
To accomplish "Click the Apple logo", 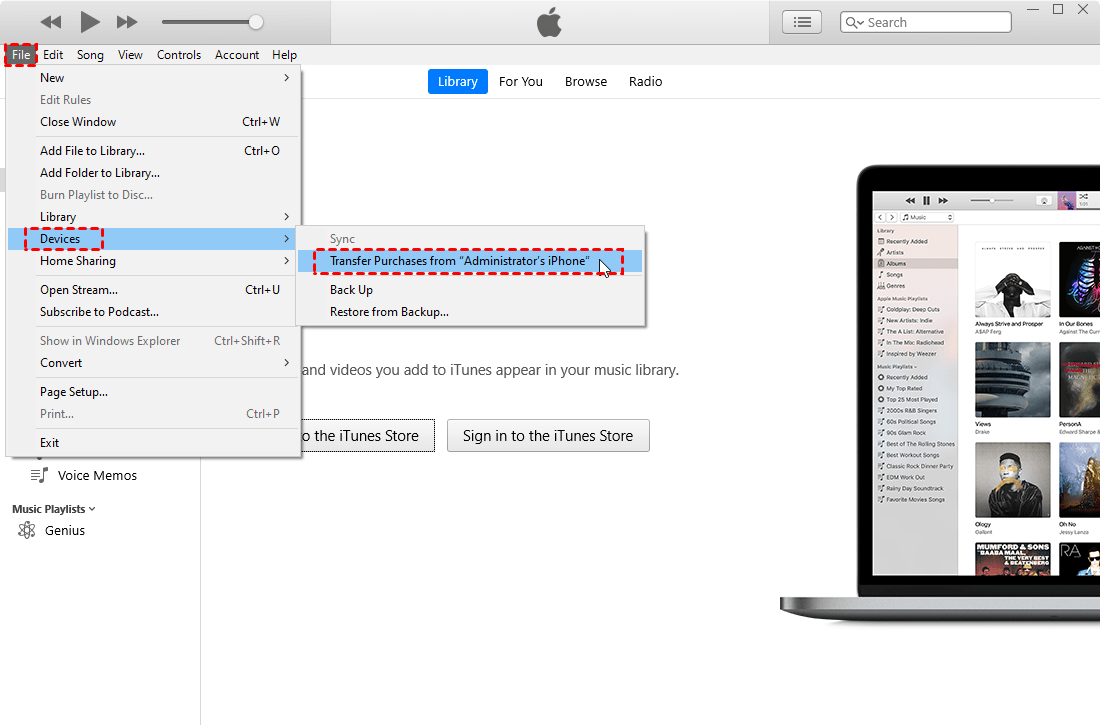I will tap(549, 22).
